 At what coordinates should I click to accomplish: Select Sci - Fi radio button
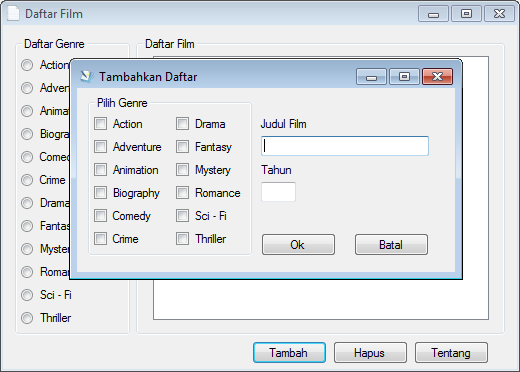27,295
